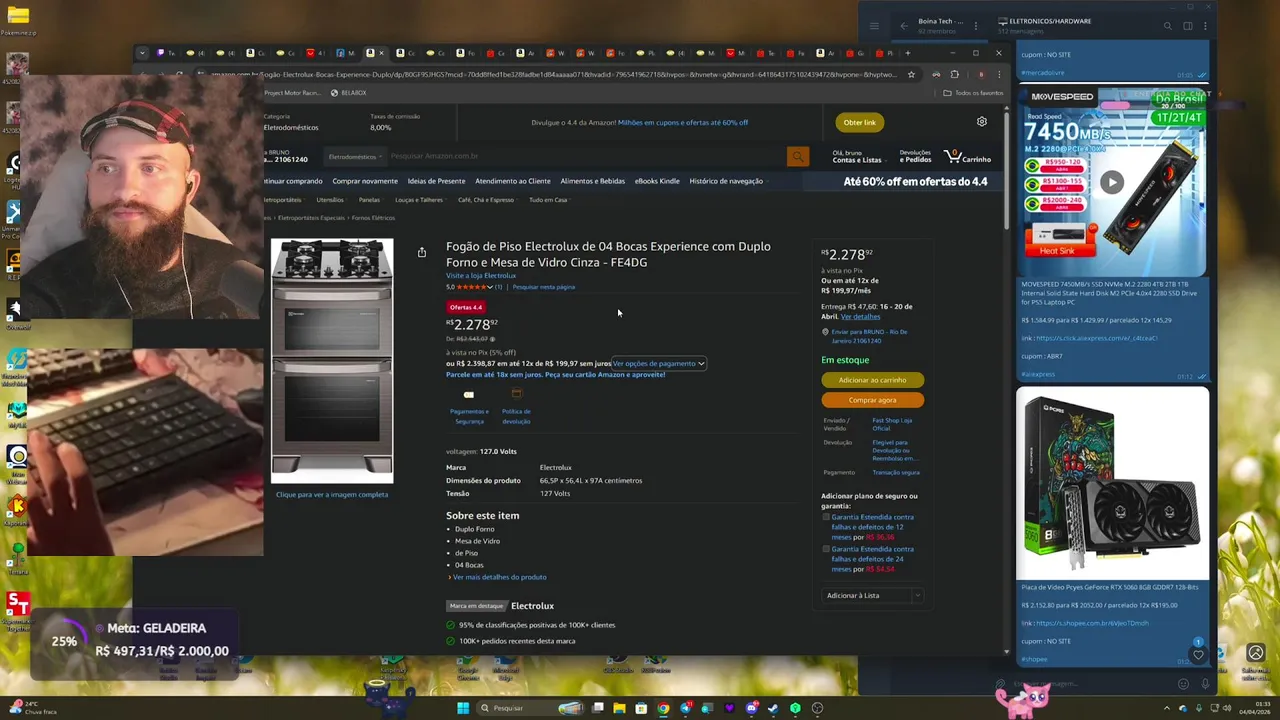Open File Explorer from the taskbar
Viewport: 1280px width, 720px height.
[x=619, y=708]
